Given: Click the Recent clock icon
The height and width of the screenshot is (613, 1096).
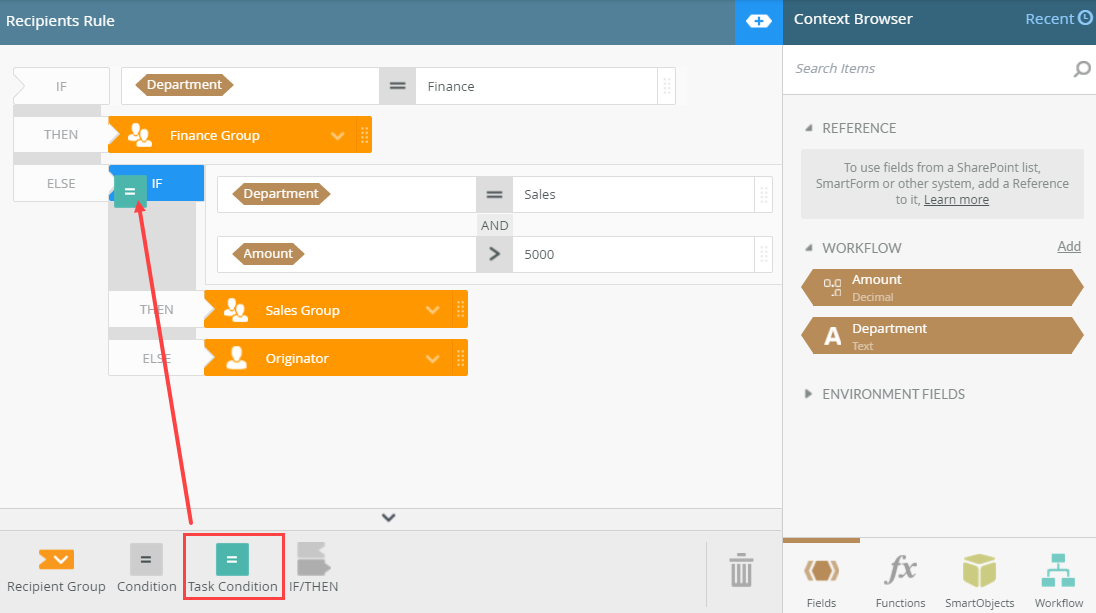Looking at the screenshot, I should pyautogui.click(x=1084, y=19).
